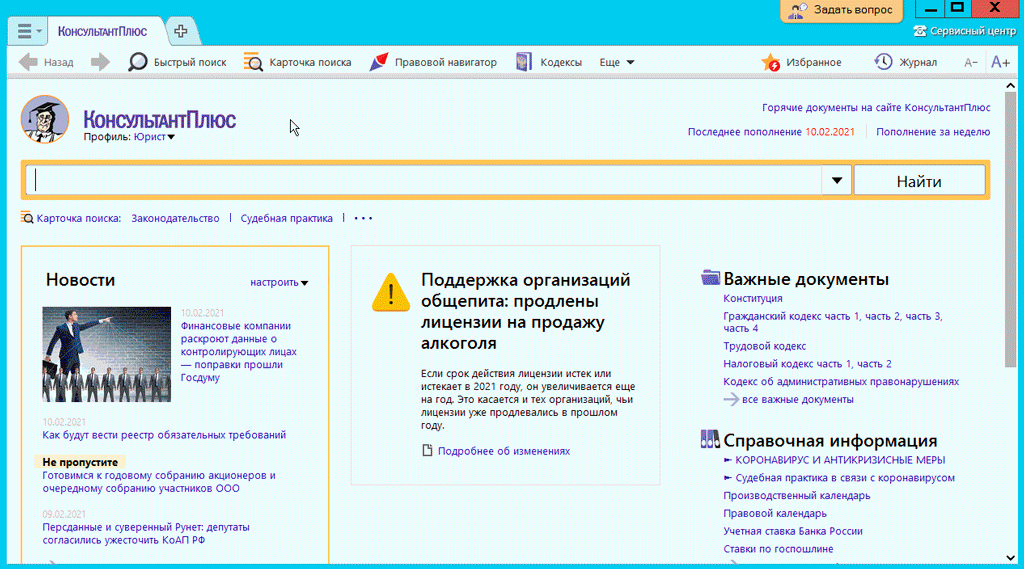
Task: Open the hamburger main menu
Action: click(28, 31)
